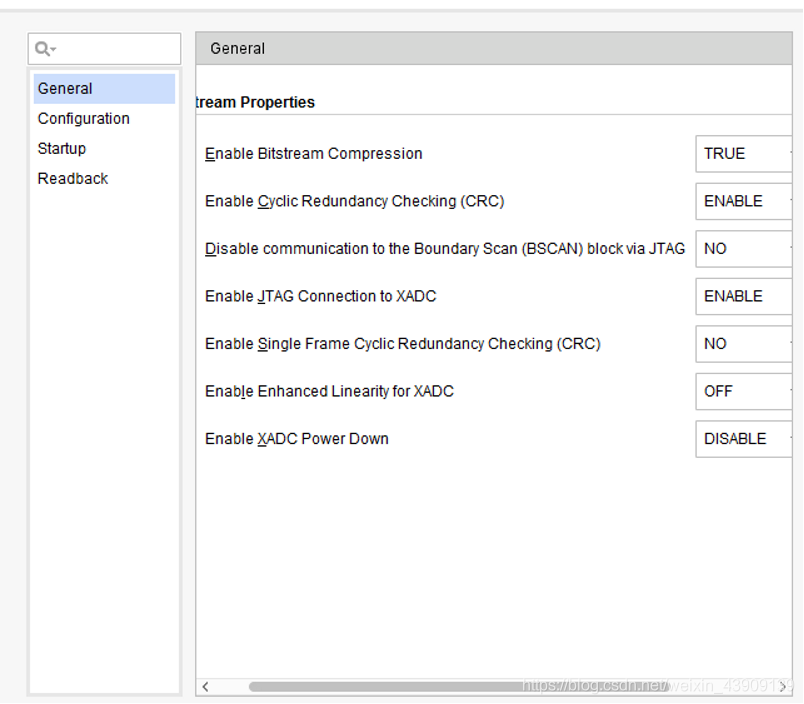Image resolution: width=804 pixels, height=704 pixels.
Task: Open Enhanced Linearity for XADC dropdown
Action: click(743, 391)
